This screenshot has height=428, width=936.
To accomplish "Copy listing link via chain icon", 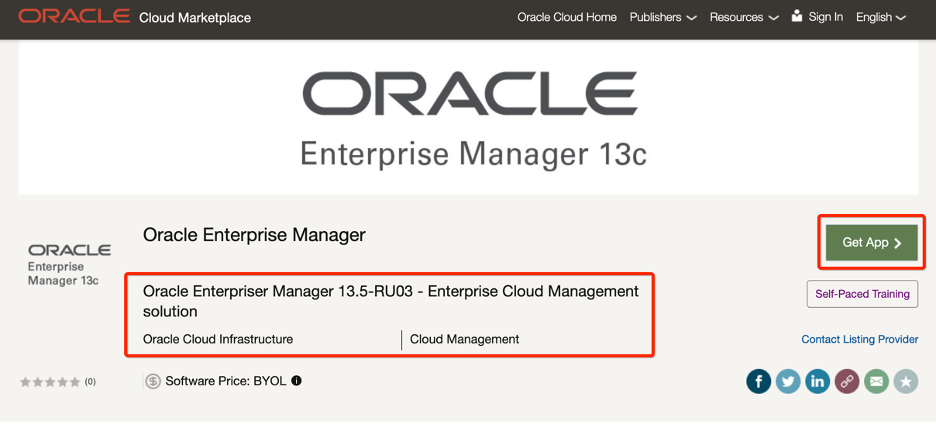I will 847,381.
